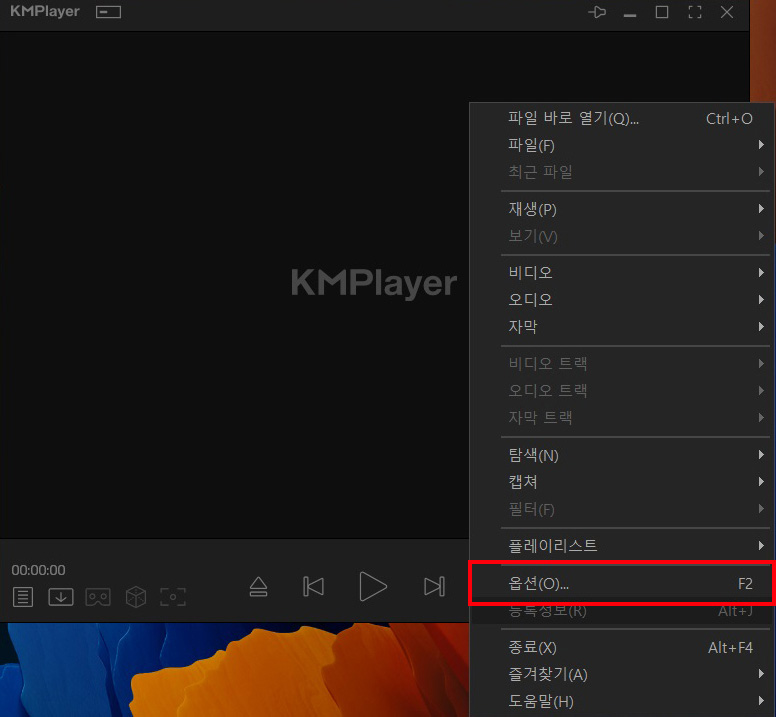
Task: Start playback with the play button
Action: (x=373, y=587)
